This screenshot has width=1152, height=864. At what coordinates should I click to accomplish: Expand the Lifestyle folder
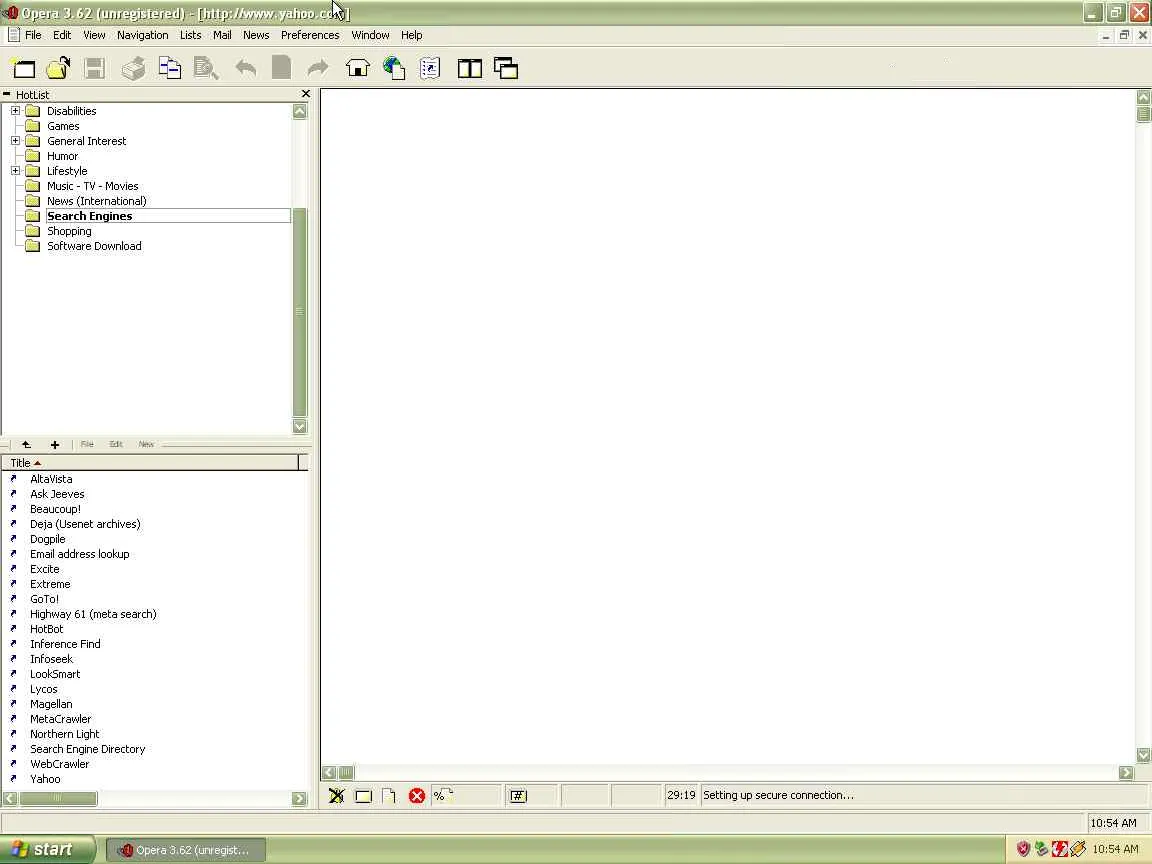[x=15, y=171]
